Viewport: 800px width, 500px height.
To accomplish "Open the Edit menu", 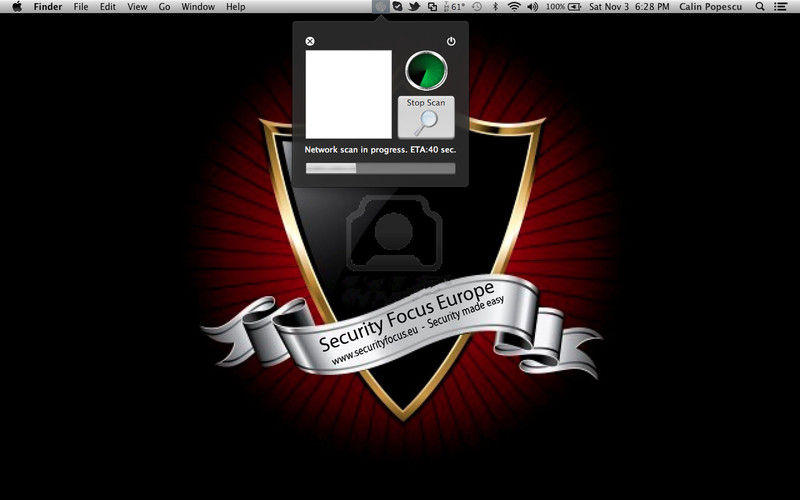I will tap(107, 7).
